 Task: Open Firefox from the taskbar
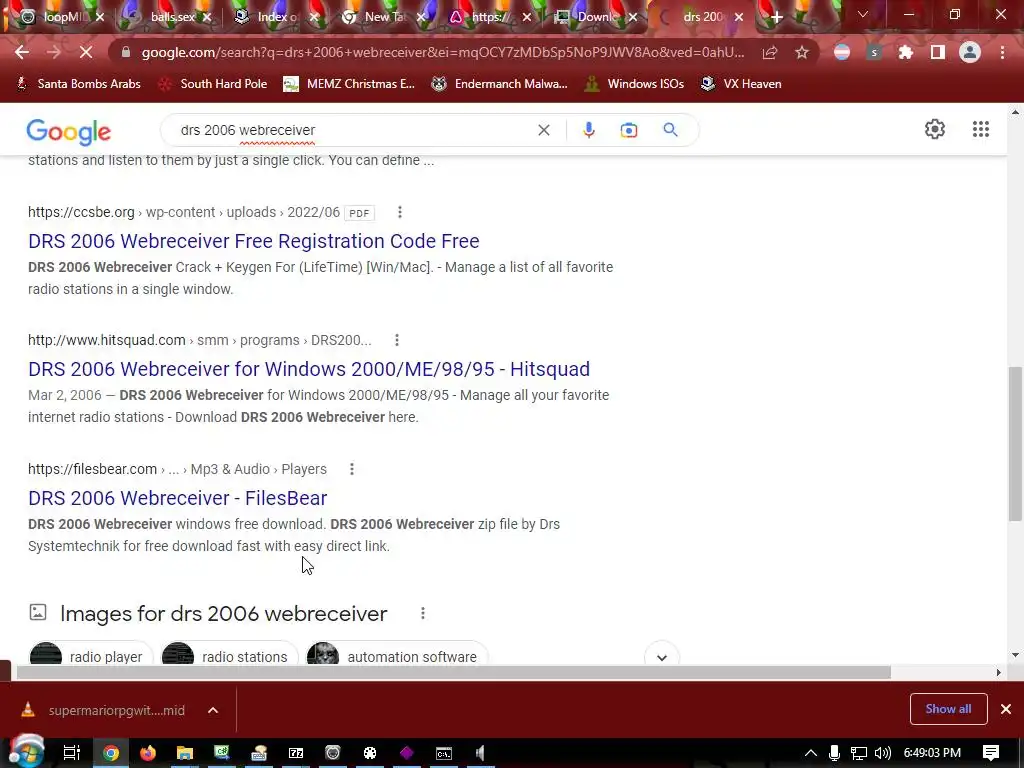[148, 753]
